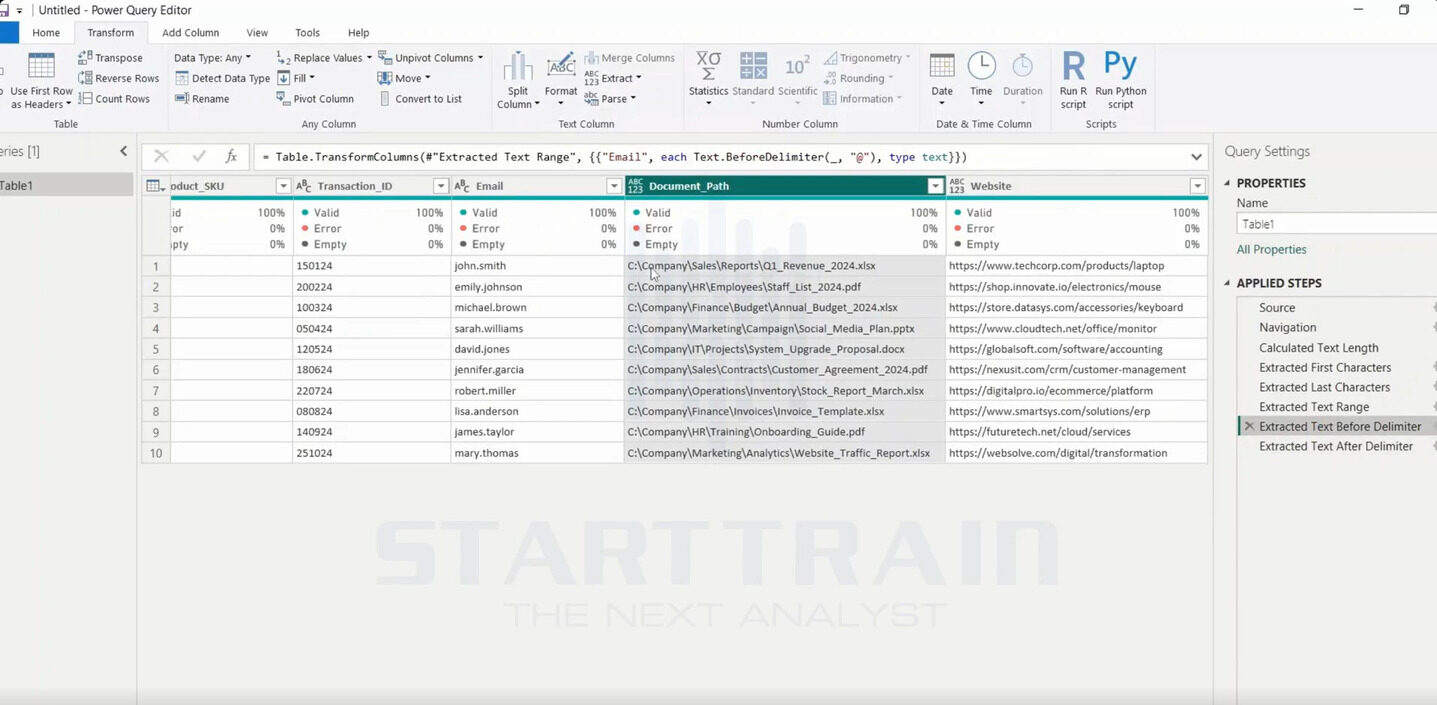Open the Document_Path column filter dropdown
Image resolution: width=1437 pixels, height=705 pixels.
[935, 186]
